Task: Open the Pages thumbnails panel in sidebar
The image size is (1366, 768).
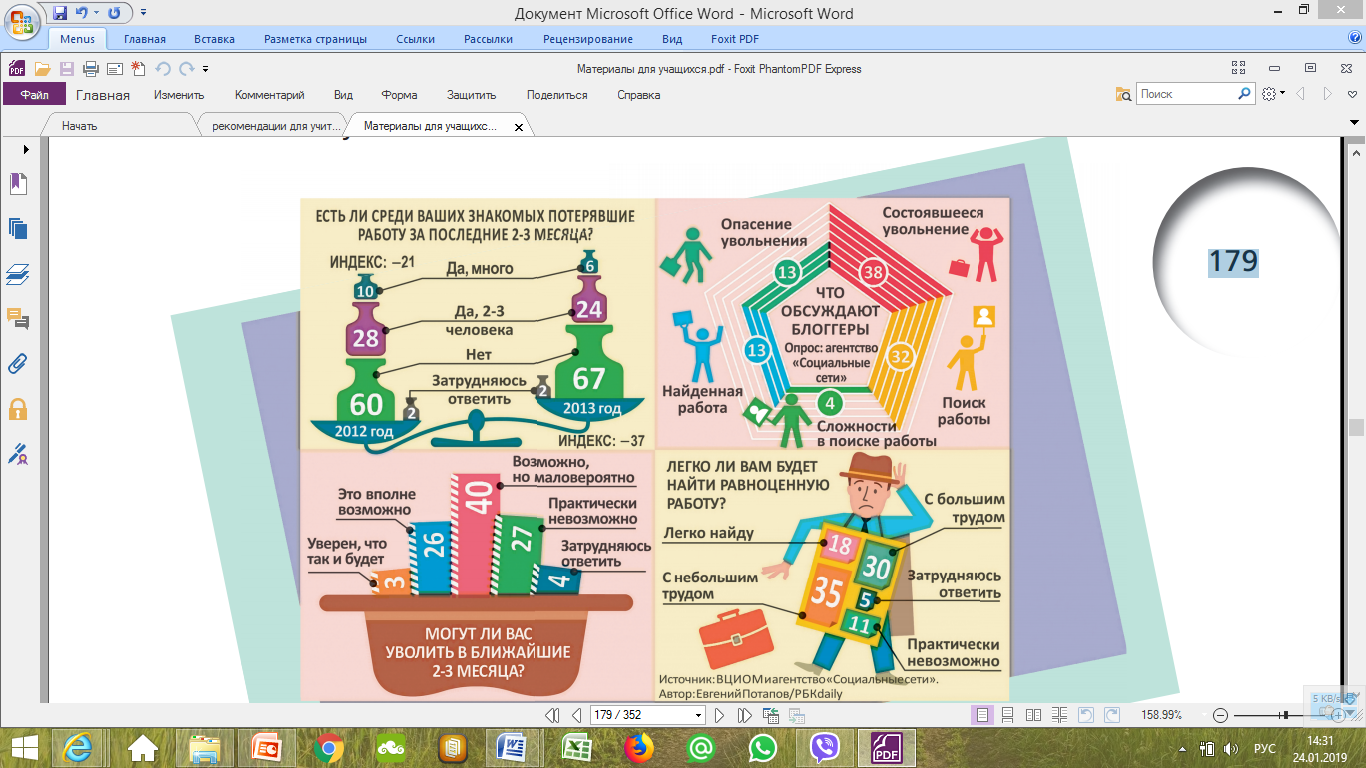Action: click(x=18, y=228)
